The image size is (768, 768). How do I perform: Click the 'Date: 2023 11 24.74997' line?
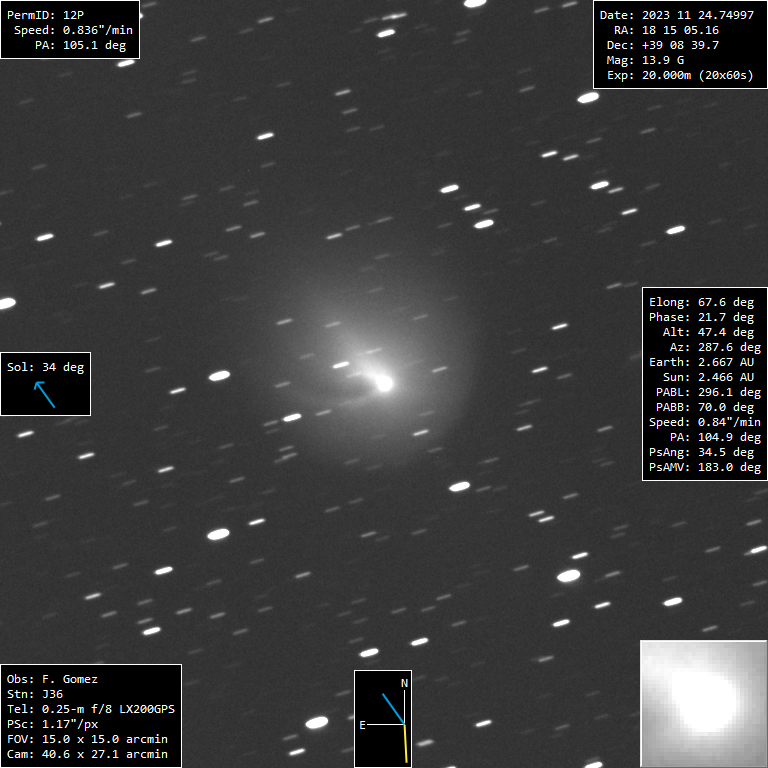coord(677,15)
